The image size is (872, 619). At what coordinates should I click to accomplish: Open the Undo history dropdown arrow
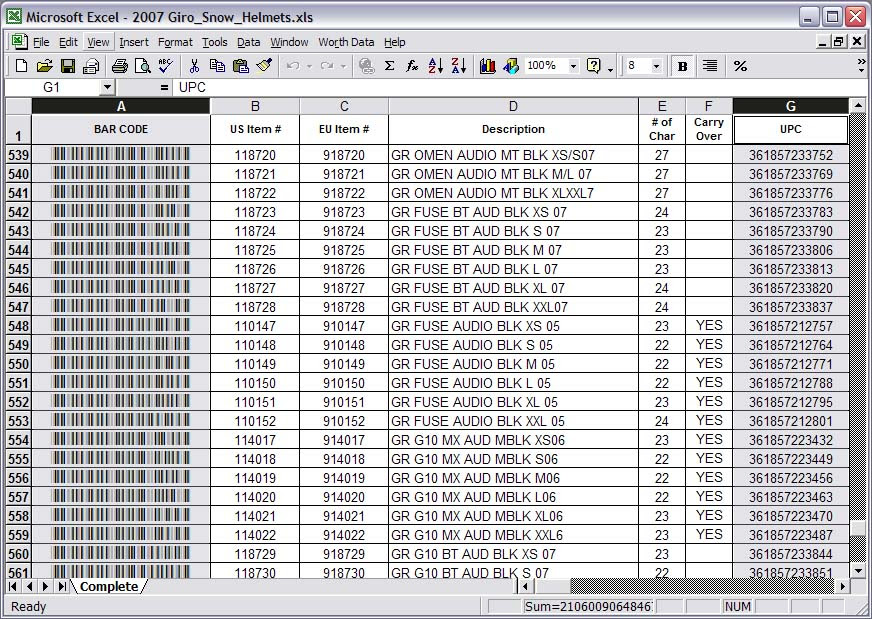pos(309,67)
